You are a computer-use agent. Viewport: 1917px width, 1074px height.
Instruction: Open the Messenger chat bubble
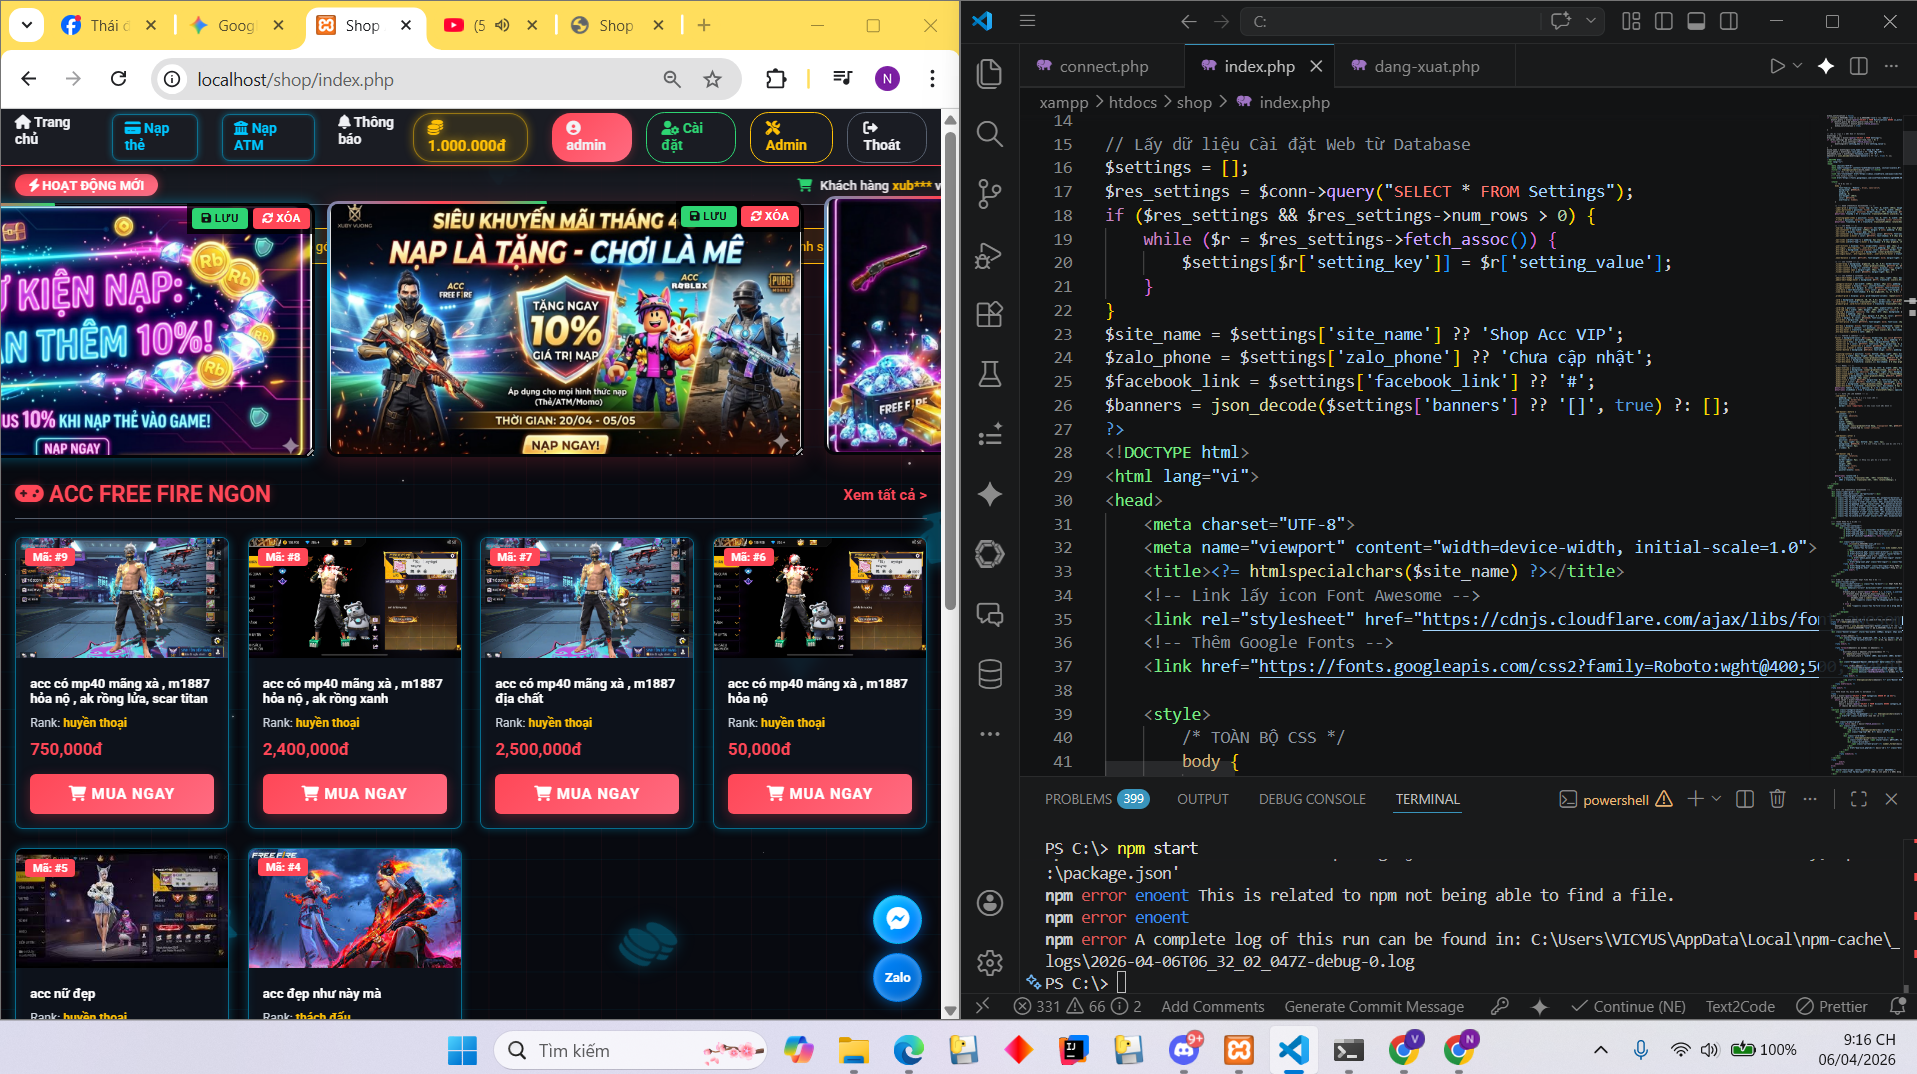897,919
